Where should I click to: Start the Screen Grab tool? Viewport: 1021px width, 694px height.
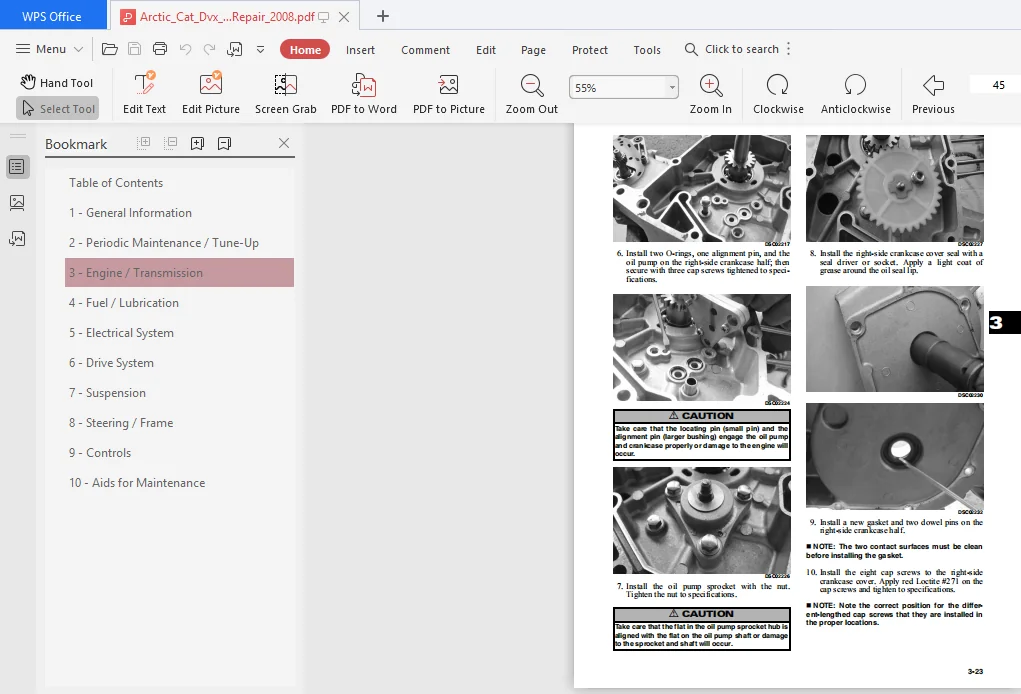(286, 94)
